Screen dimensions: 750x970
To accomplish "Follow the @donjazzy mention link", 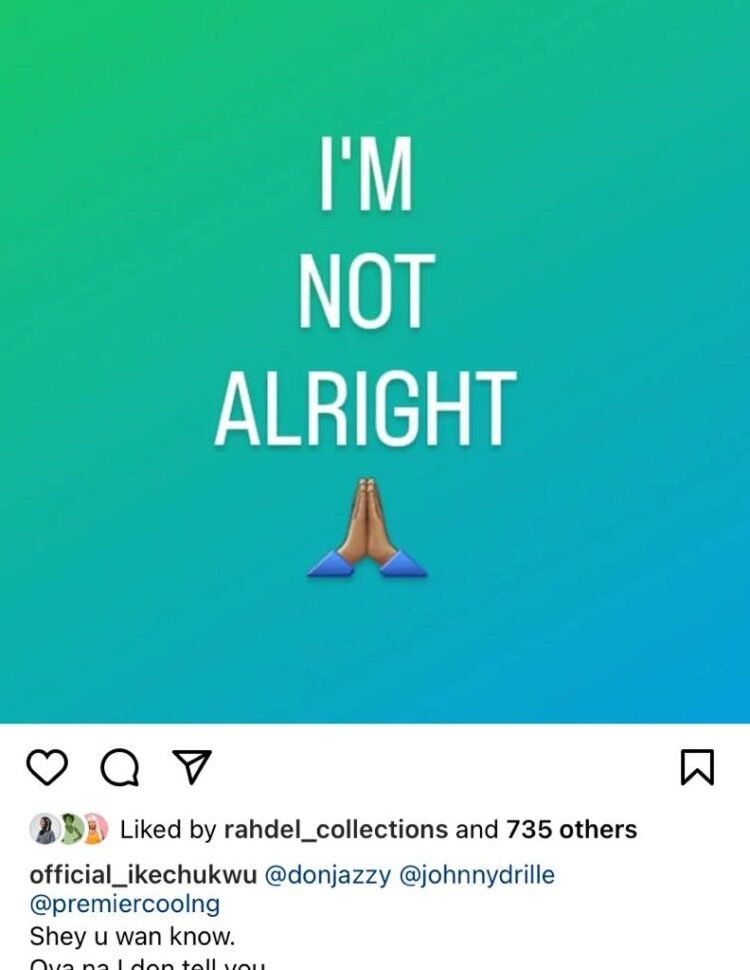I will coord(328,875).
